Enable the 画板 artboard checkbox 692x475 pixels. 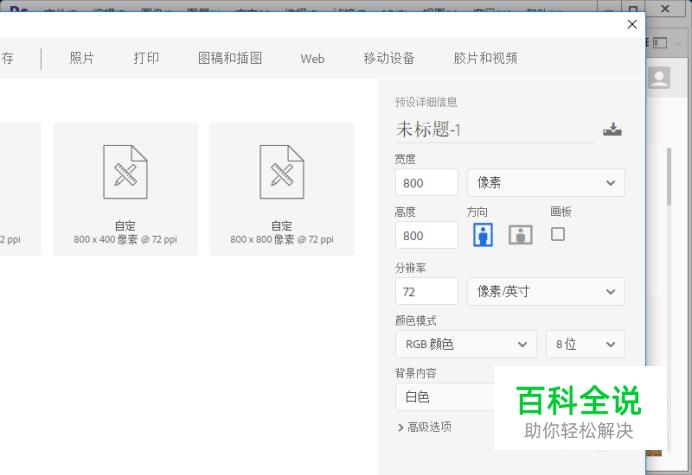click(x=558, y=234)
